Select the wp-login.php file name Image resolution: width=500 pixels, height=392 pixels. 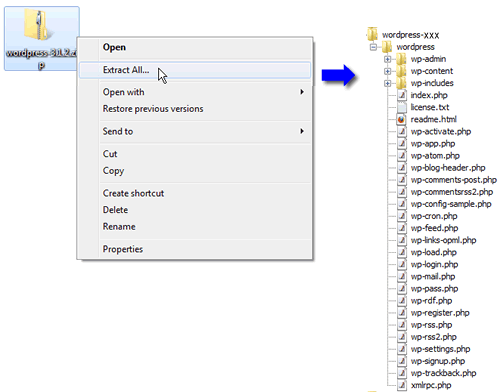434,265
